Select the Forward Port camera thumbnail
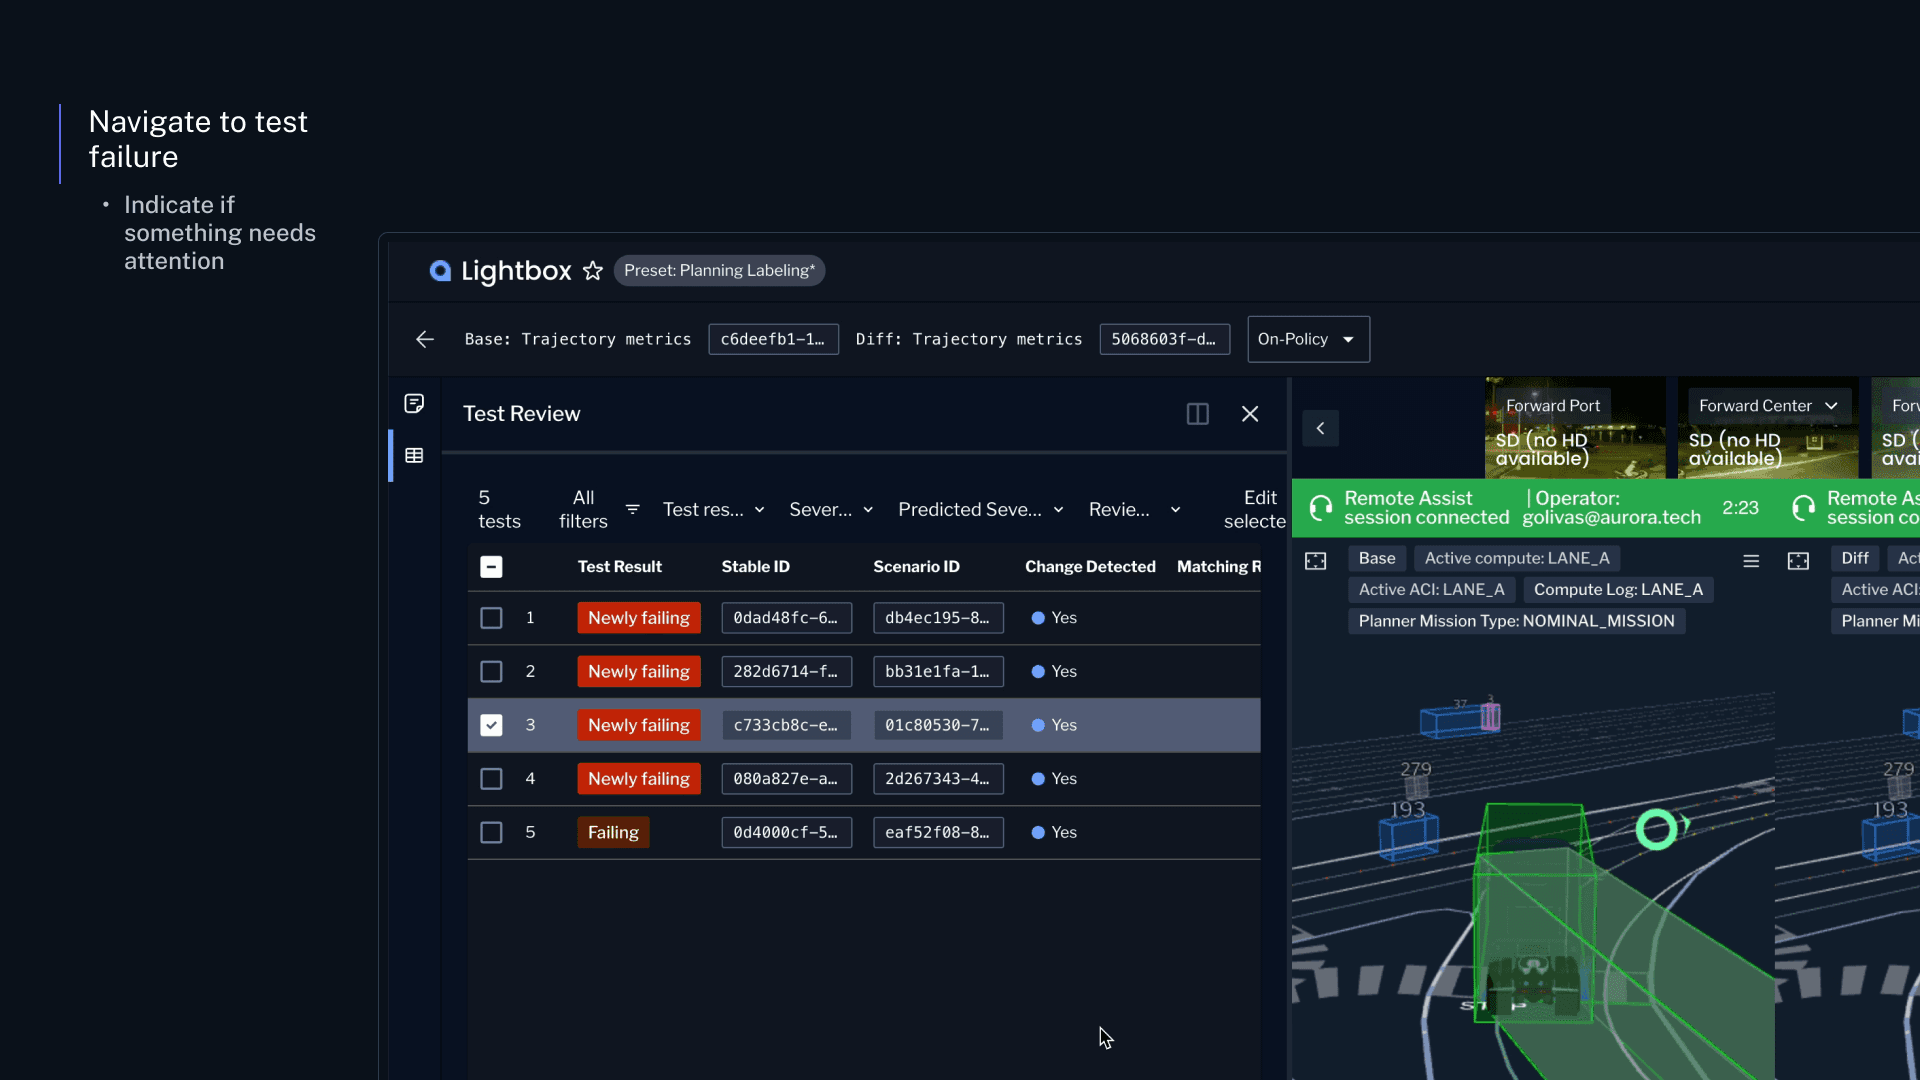This screenshot has height=1080, width=1920. tap(1575, 428)
